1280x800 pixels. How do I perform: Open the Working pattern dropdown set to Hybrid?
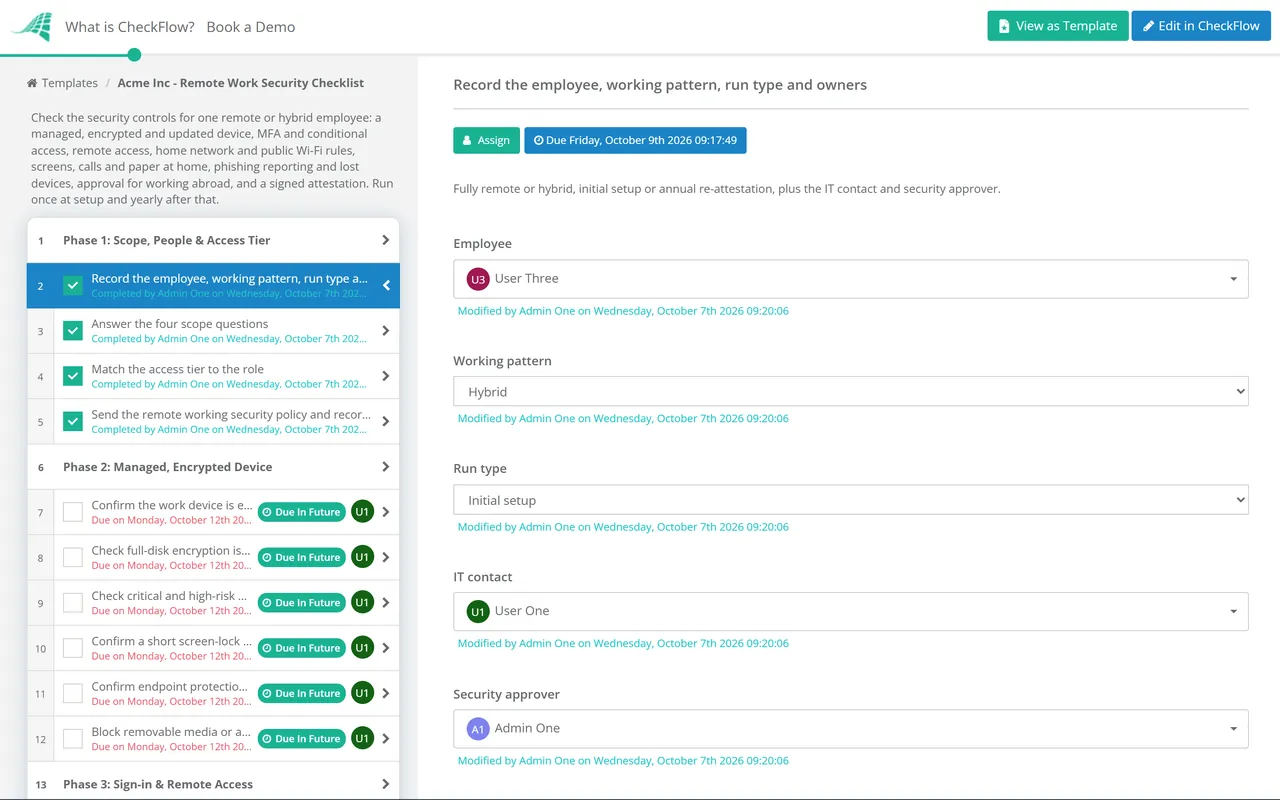pyautogui.click(x=851, y=392)
